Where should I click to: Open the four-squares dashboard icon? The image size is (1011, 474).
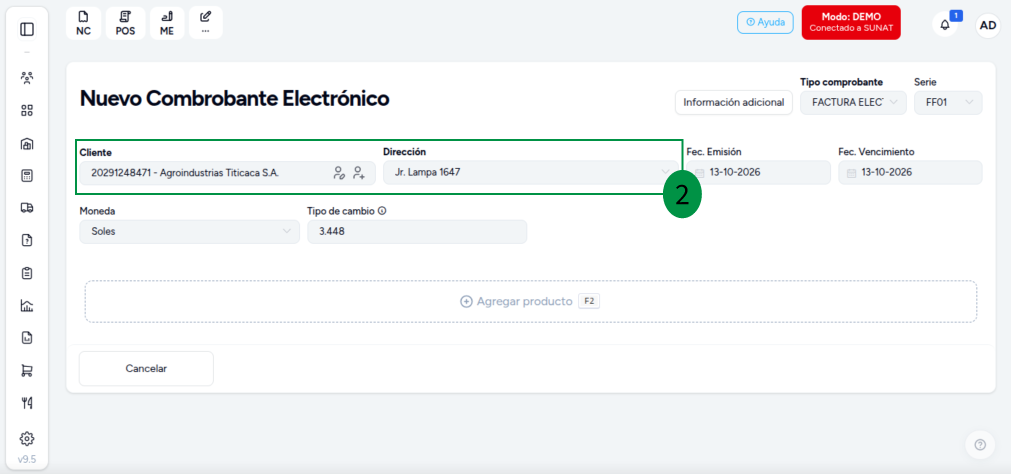pos(26,110)
